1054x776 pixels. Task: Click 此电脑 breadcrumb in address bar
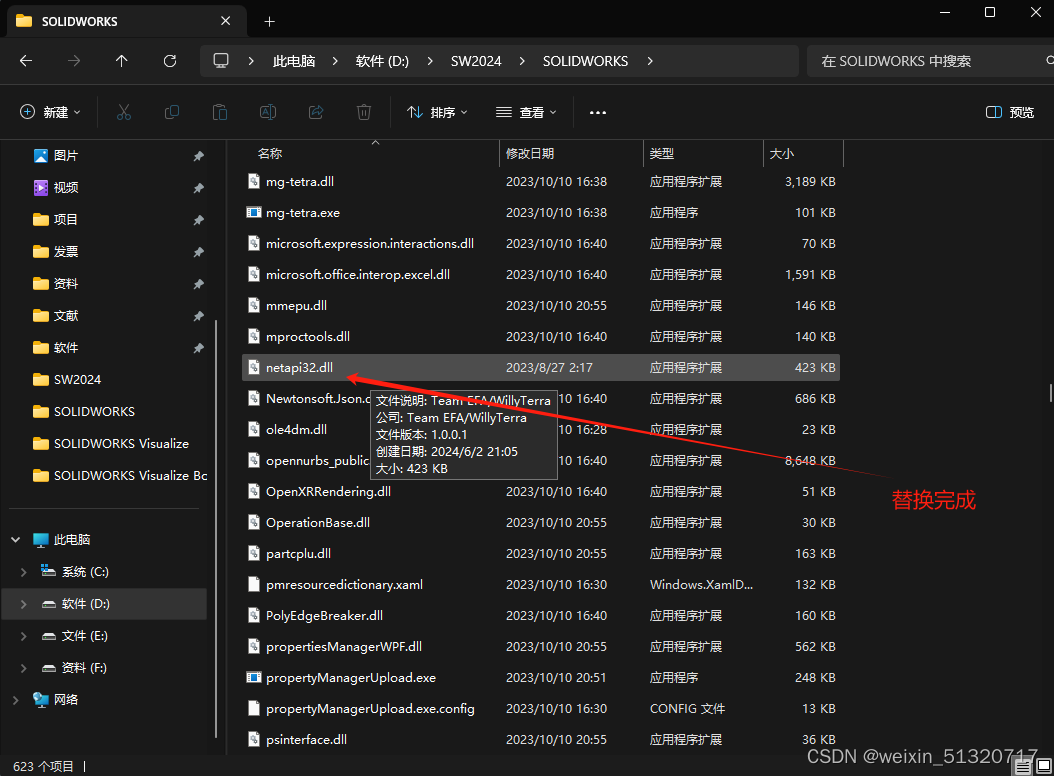pyautogui.click(x=294, y=61)
